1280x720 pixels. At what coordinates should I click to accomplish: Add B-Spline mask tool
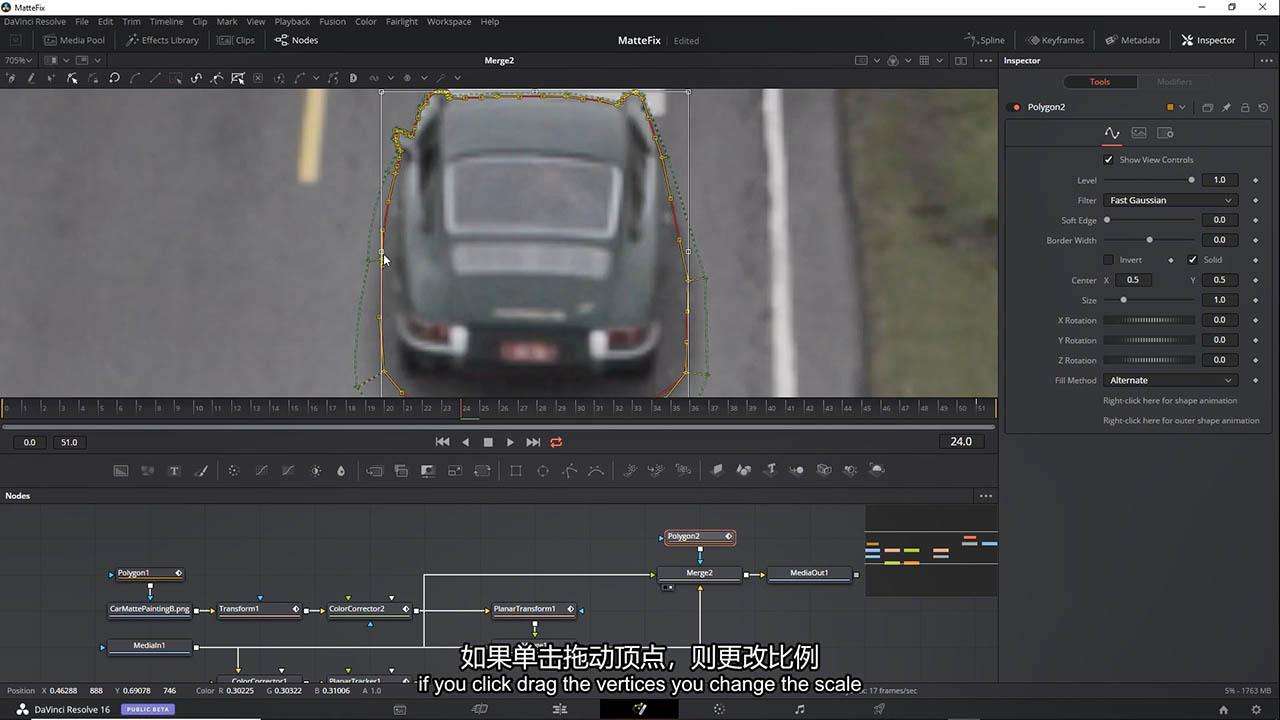[596, 471]
